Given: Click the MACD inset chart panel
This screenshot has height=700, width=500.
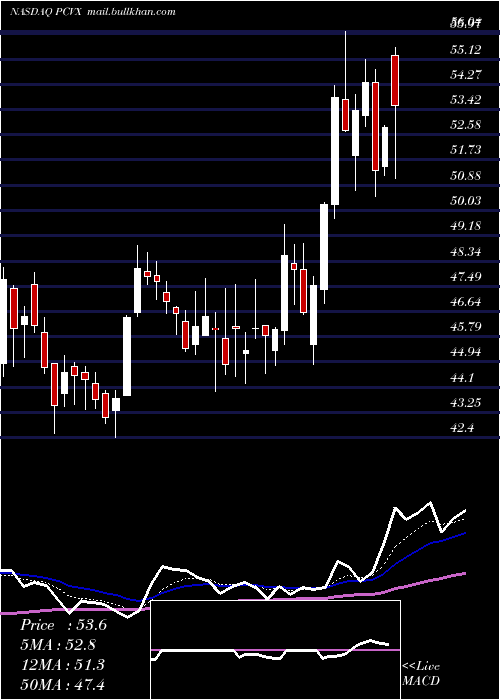Looking at the screenshot, I should (x=275, y=650).
